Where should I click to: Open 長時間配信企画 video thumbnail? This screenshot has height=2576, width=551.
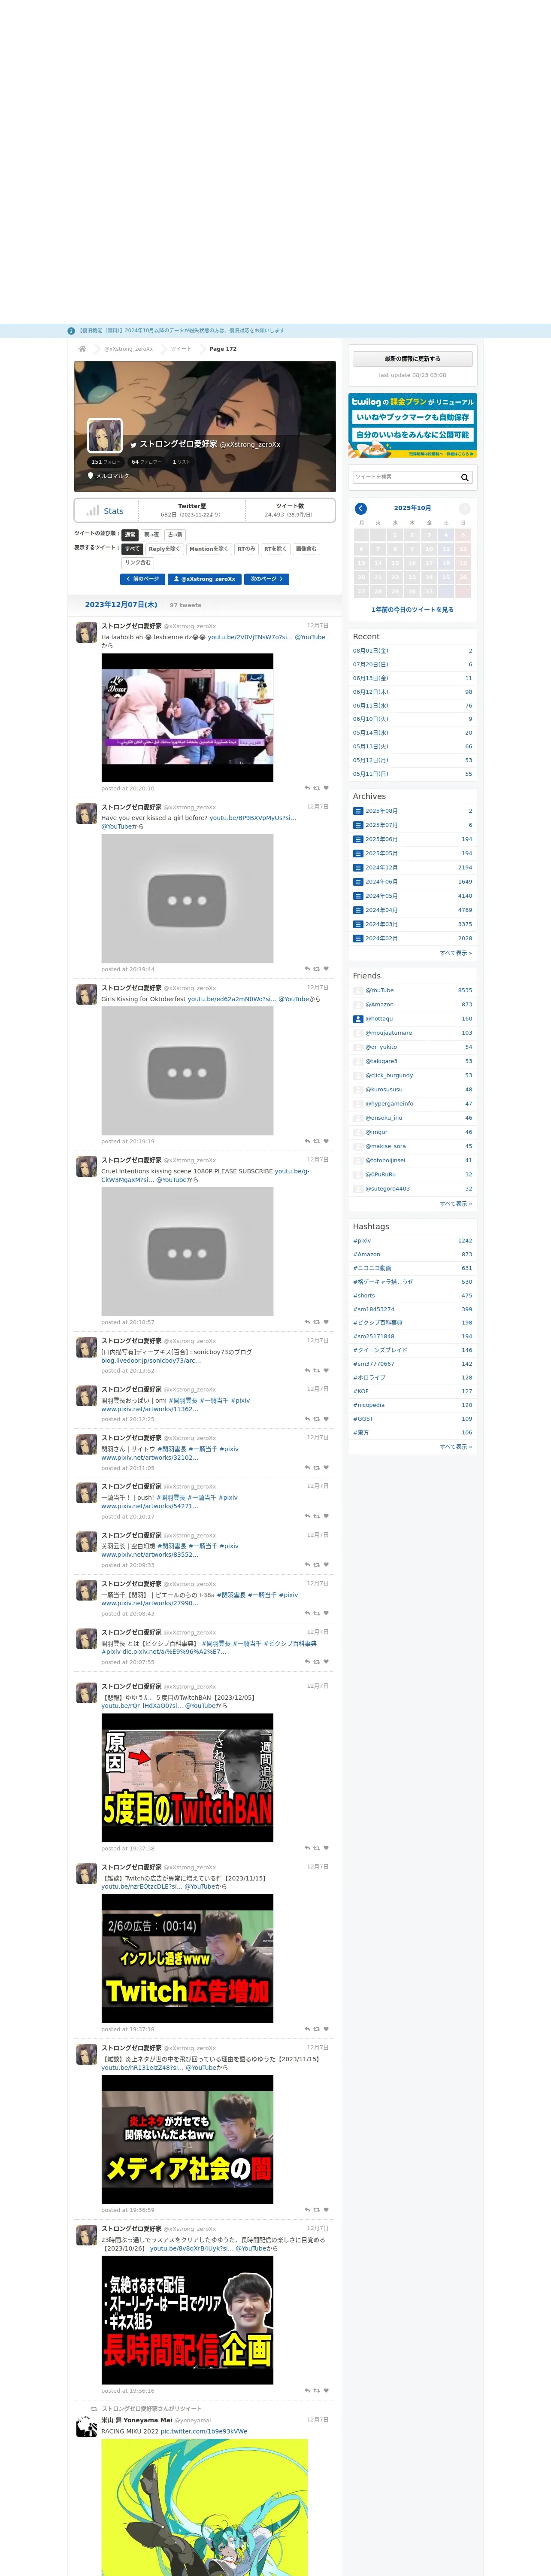click(187, 2320)
